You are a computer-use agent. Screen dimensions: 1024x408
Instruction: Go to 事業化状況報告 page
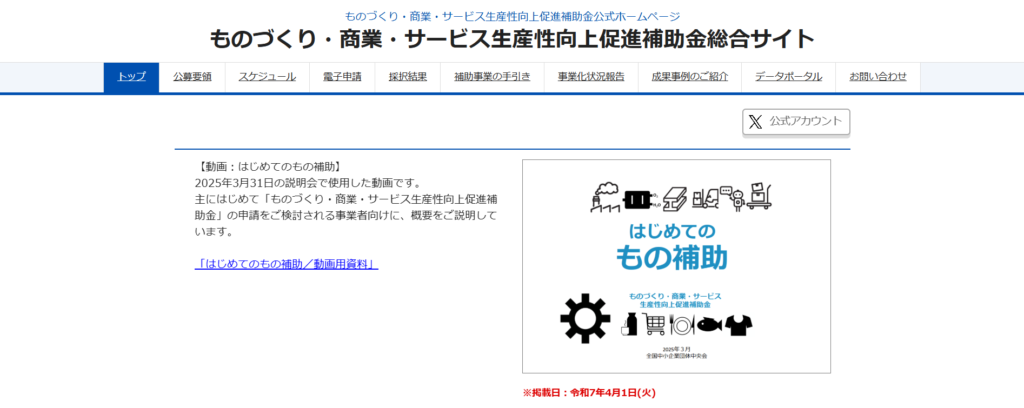coord(591,77)
